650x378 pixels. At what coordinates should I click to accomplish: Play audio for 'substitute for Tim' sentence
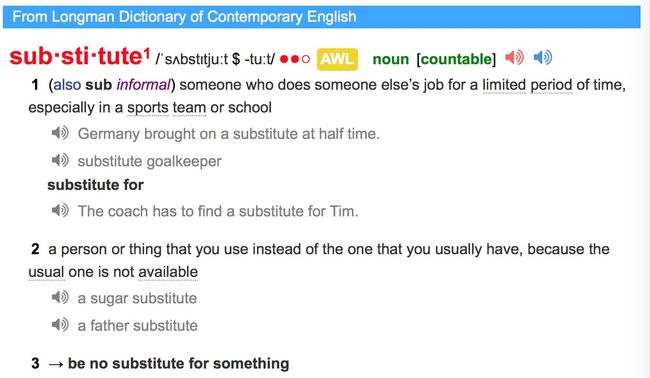[60, 211]
